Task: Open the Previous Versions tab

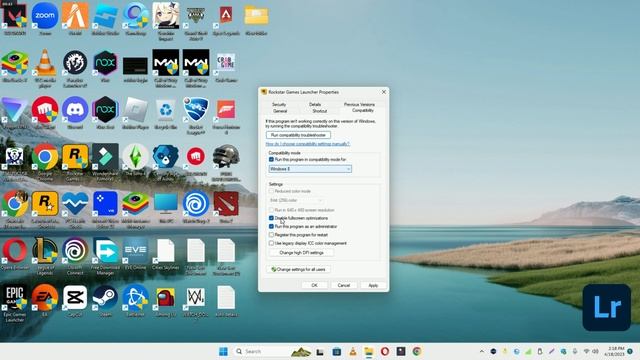Action: coord(359,104)
